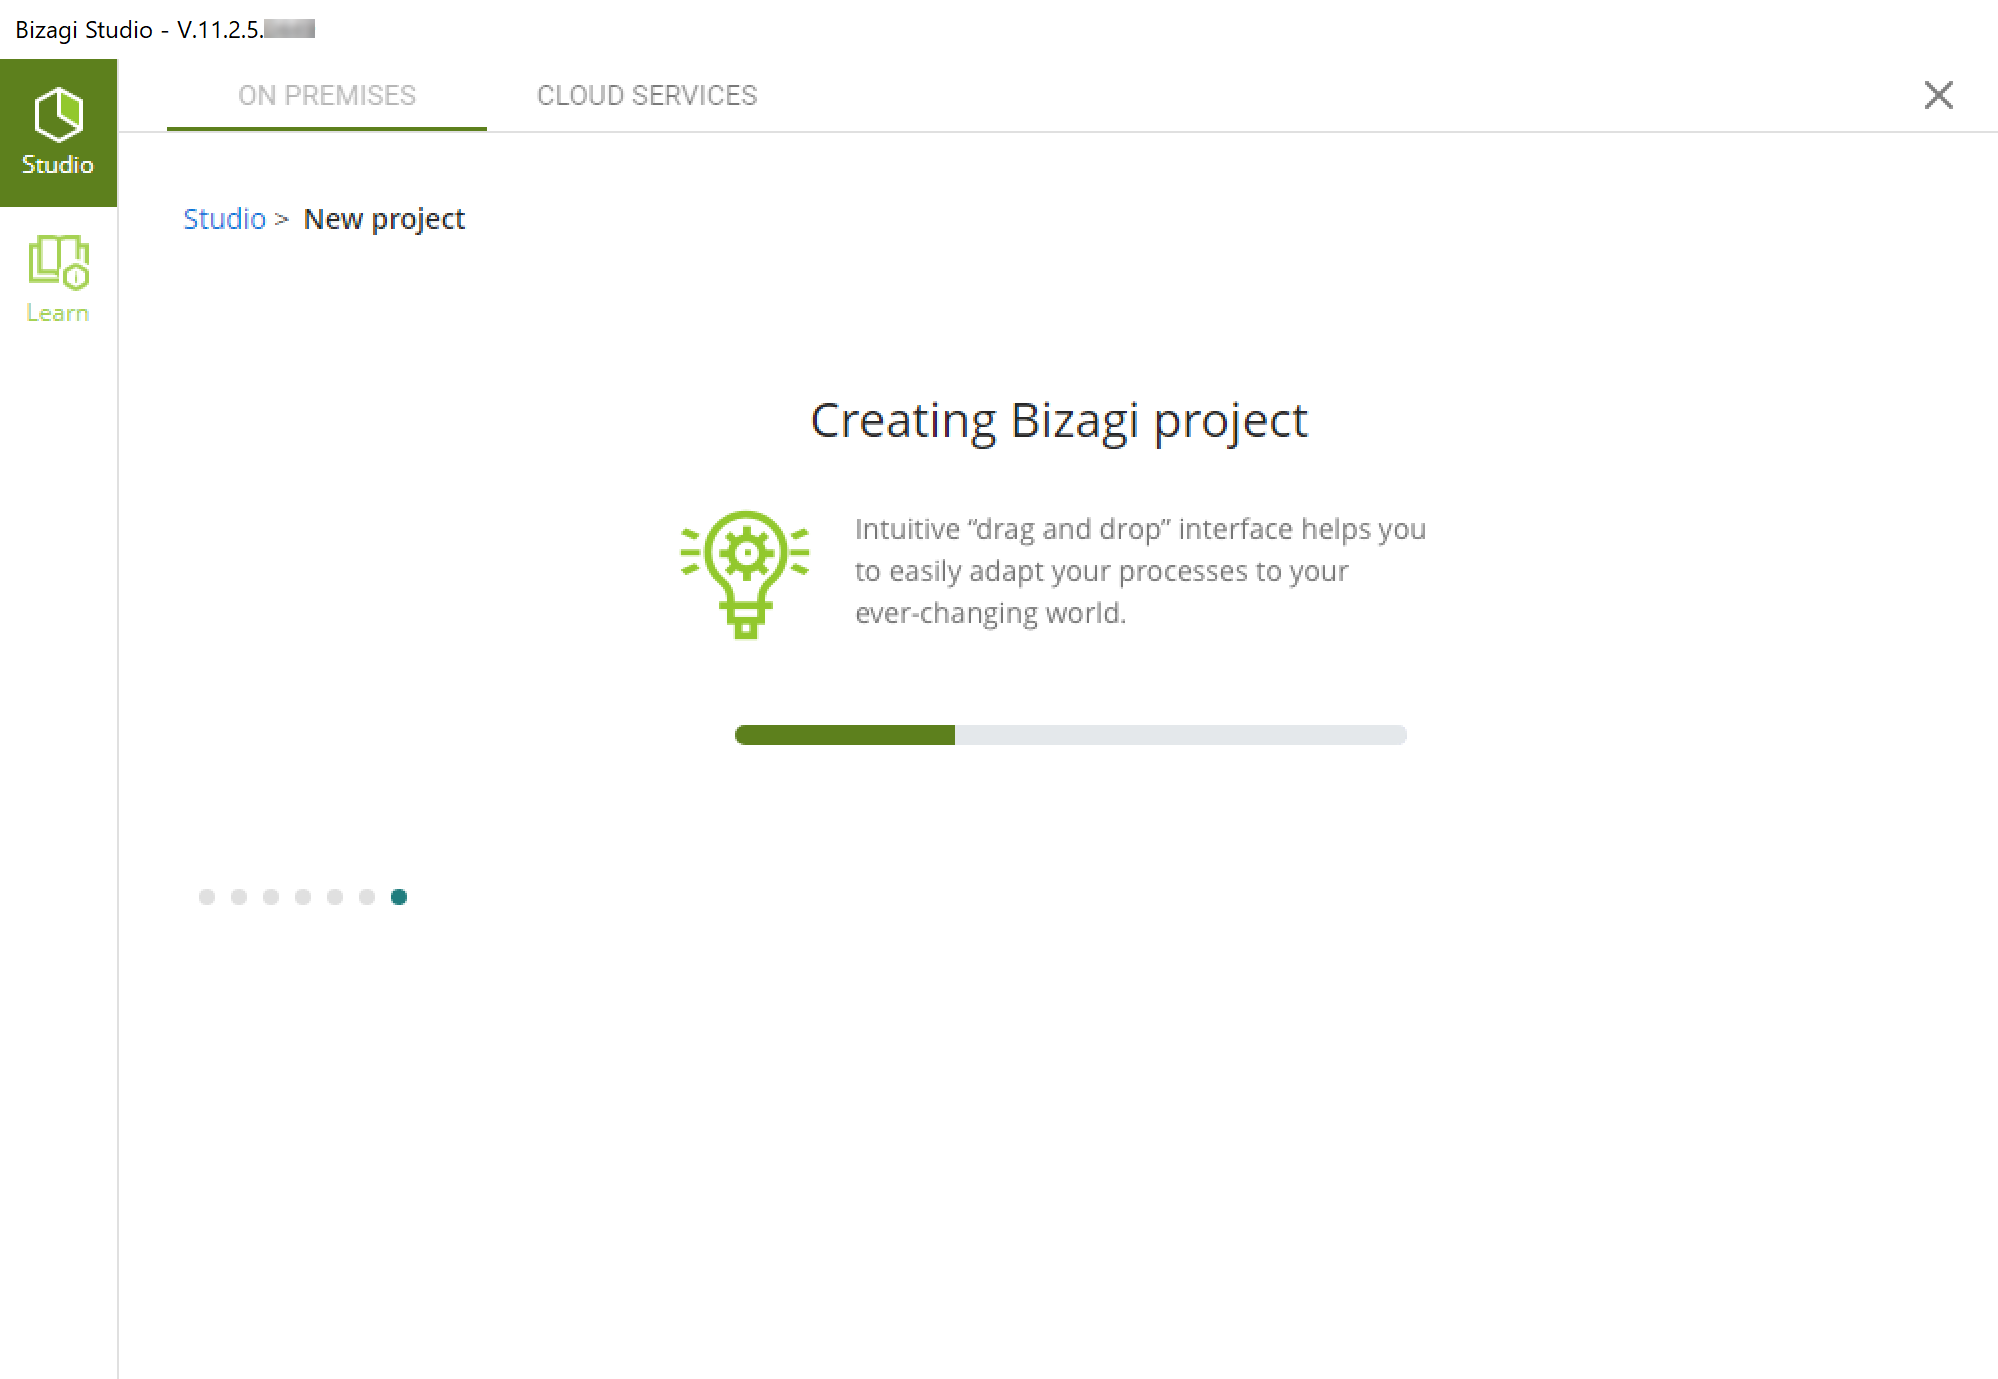Click the 'Creating Bizagi project' heading
Screen dimensions: 1998x1379
coord(1059,421)
